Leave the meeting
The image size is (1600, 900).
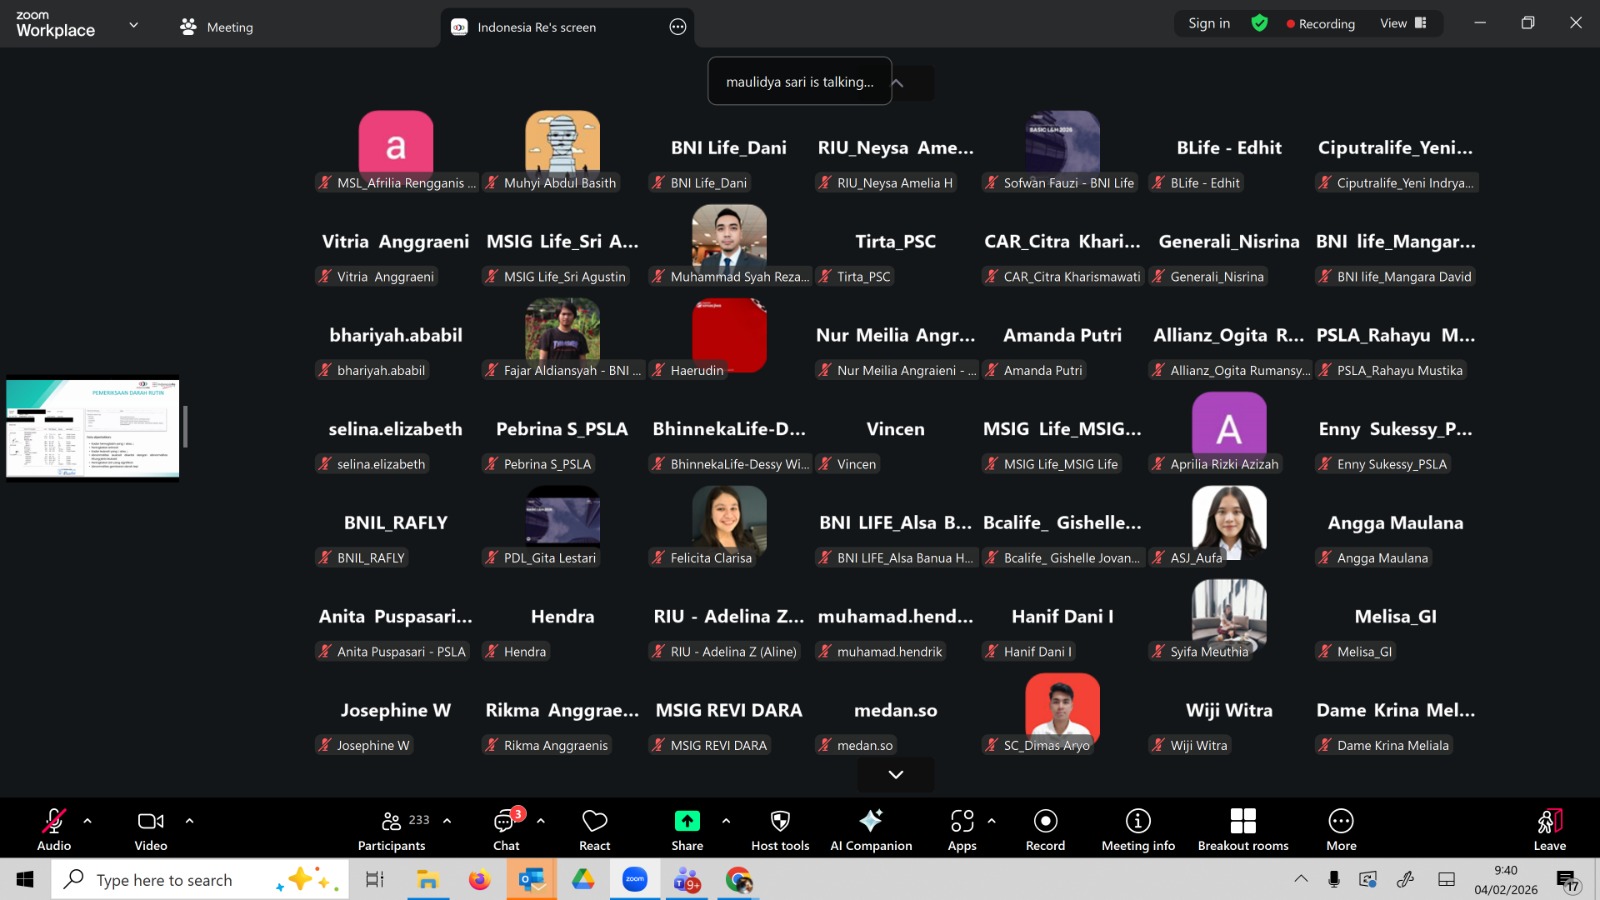(x=1549, y=830)
